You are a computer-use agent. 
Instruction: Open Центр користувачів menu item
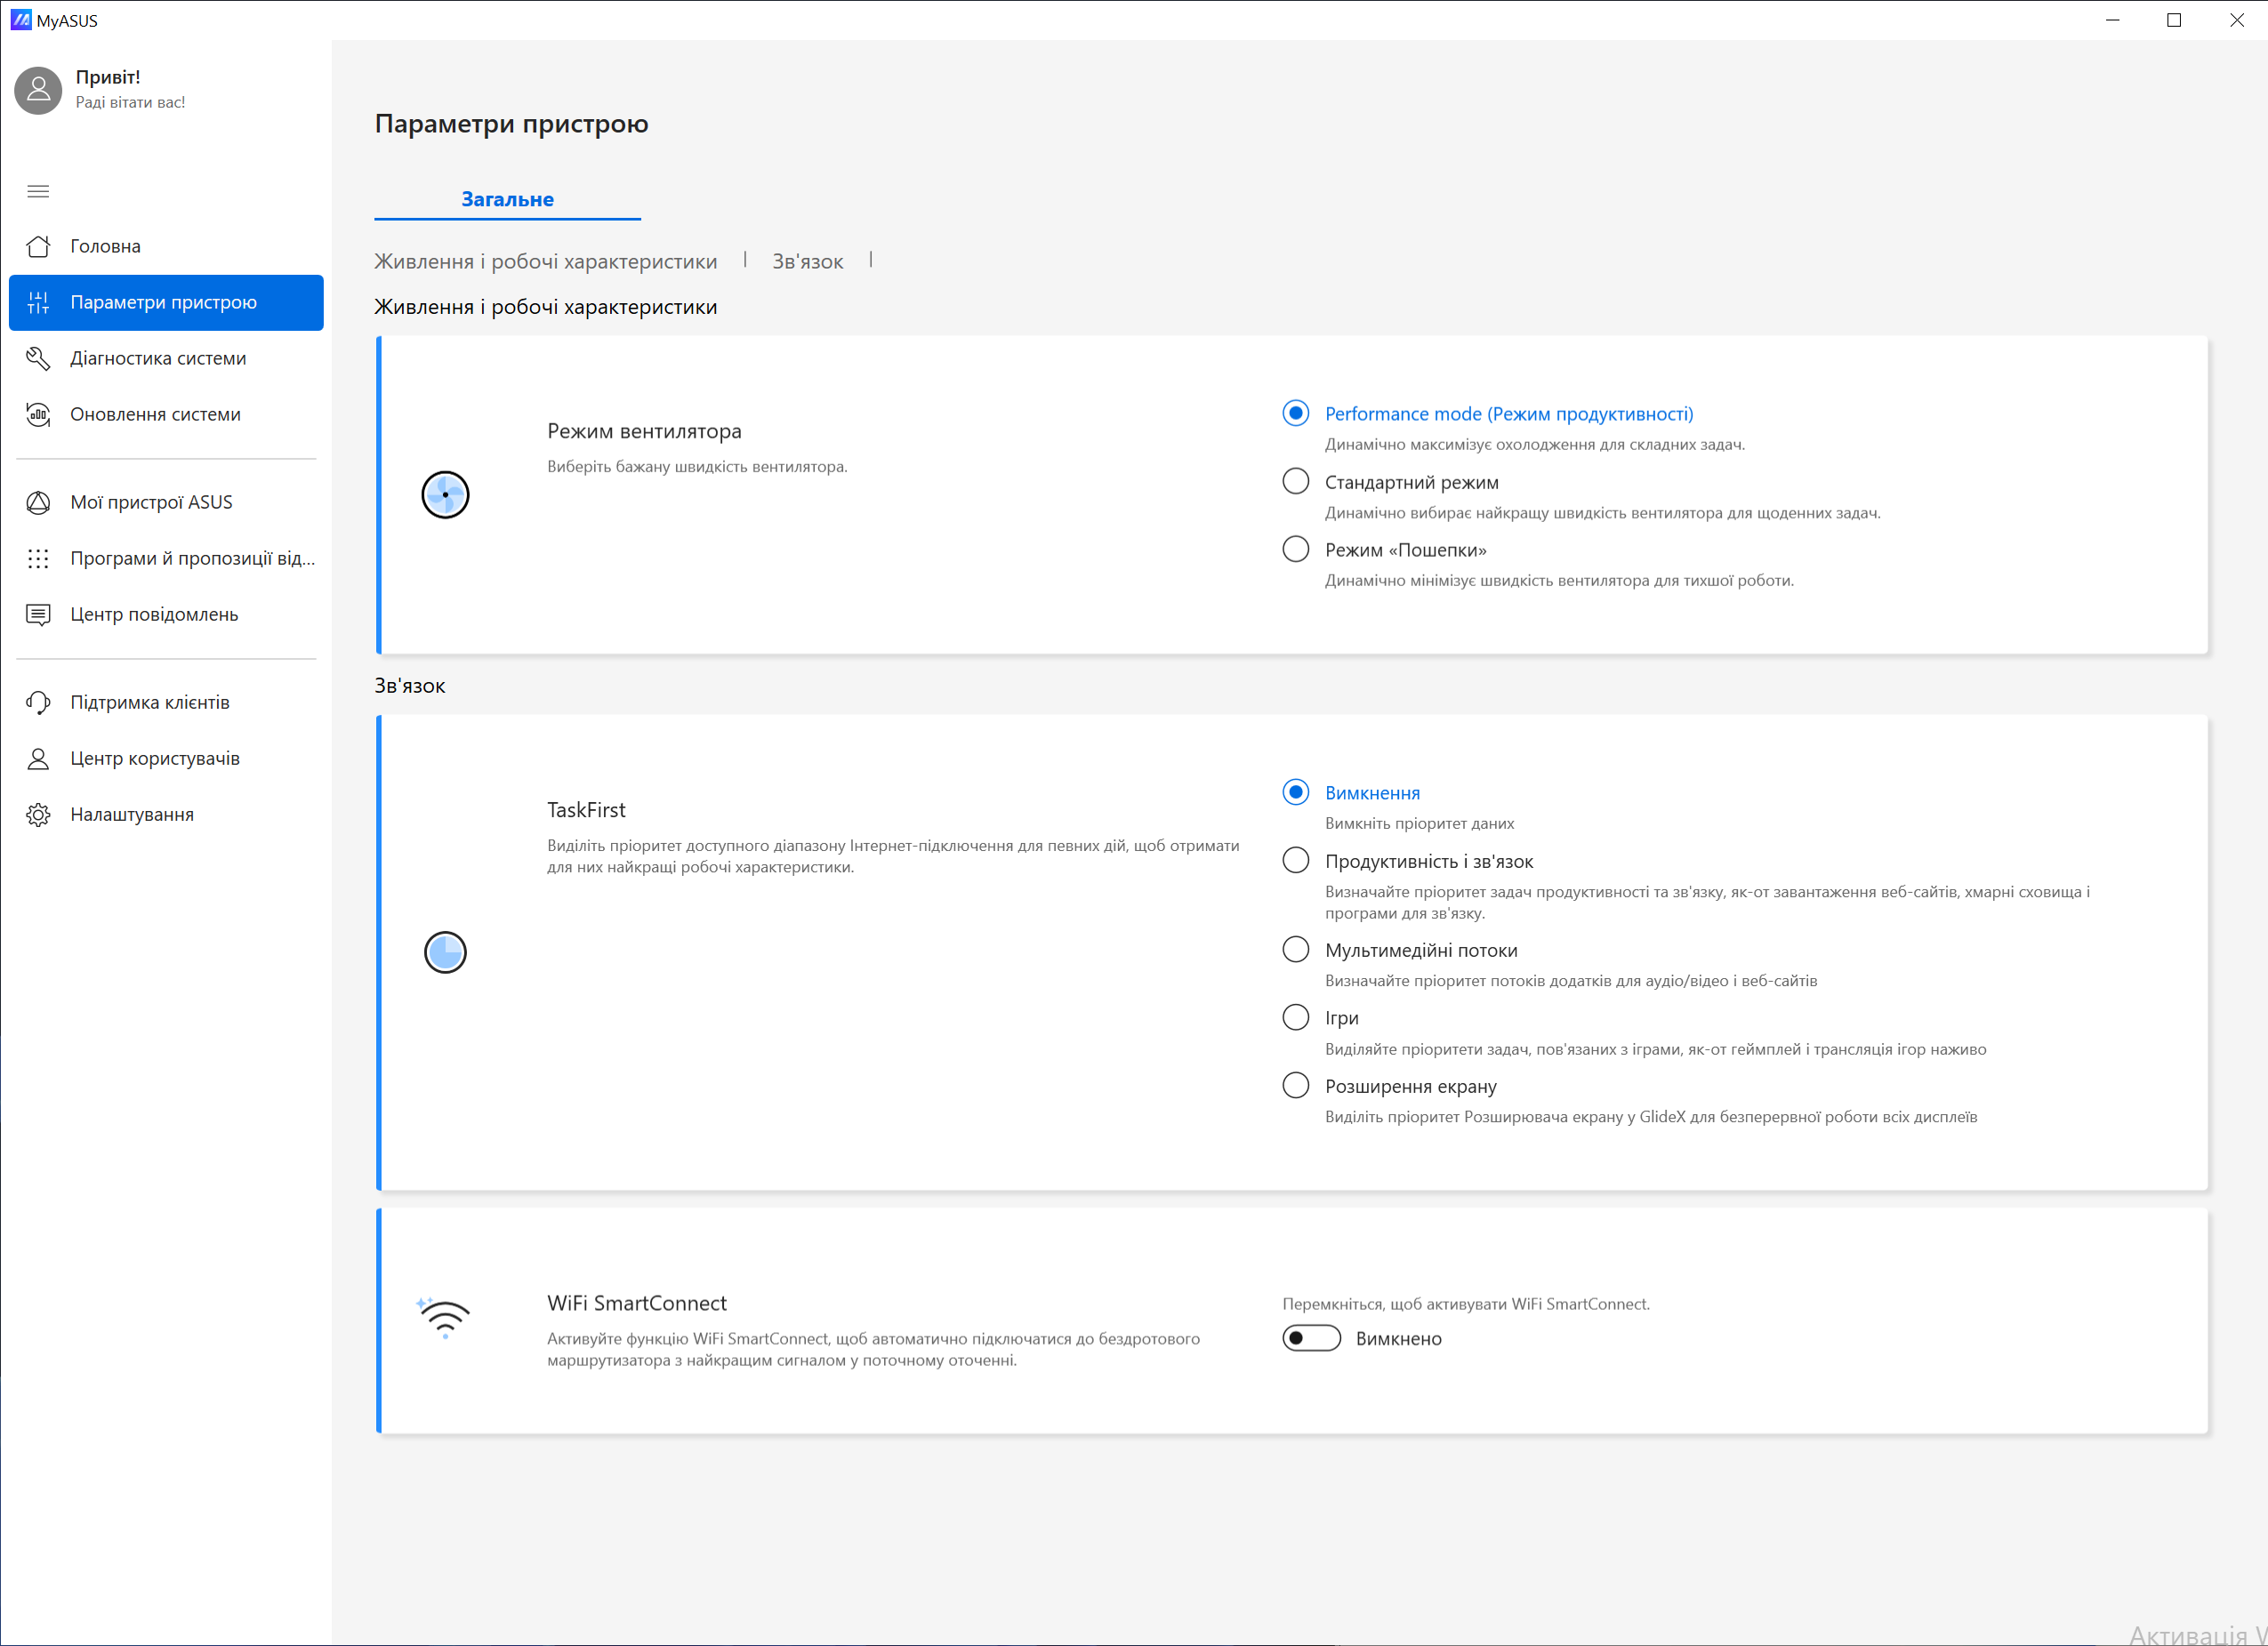tap(166, 758)
